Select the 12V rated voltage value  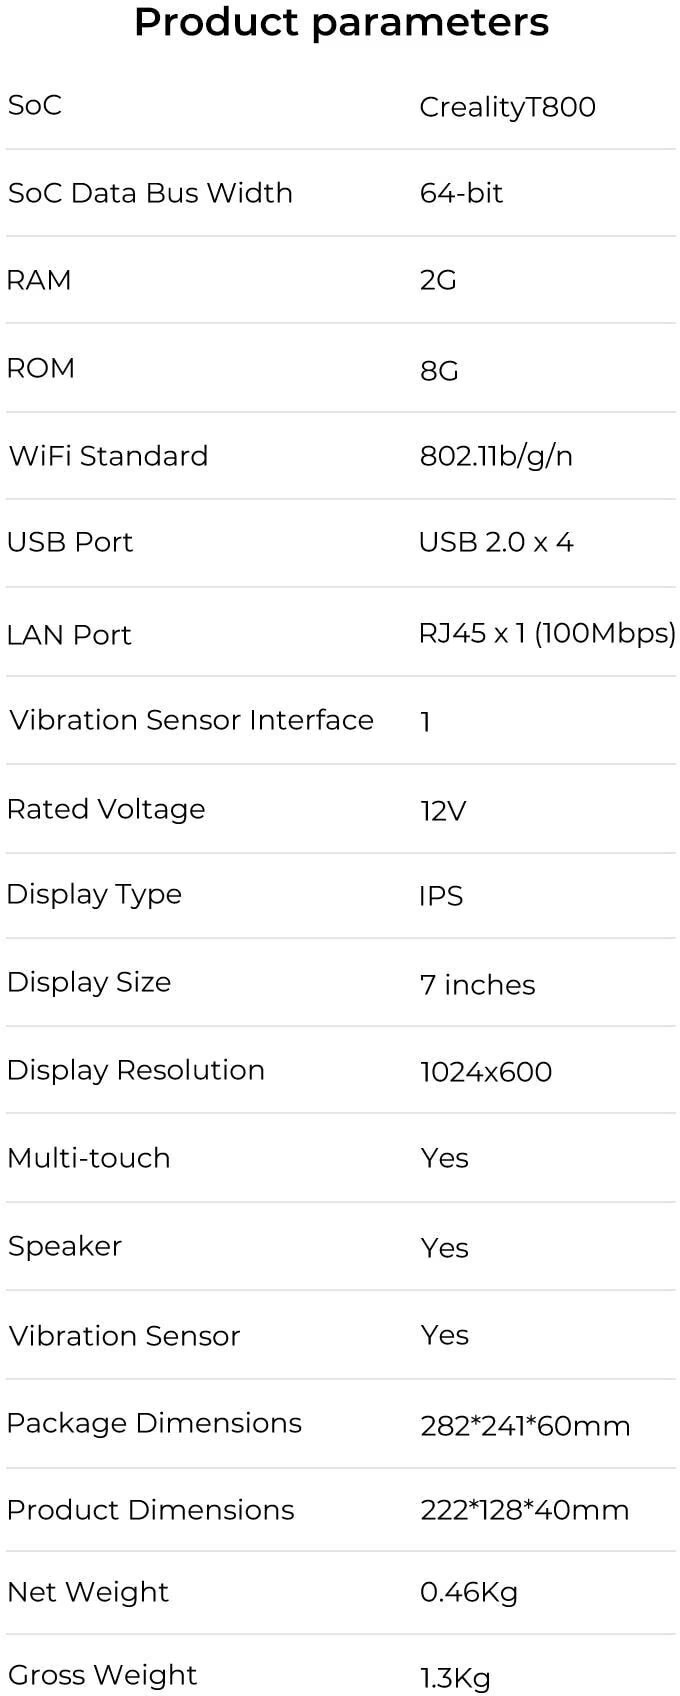pyautogui.click(x=443, y=810)
